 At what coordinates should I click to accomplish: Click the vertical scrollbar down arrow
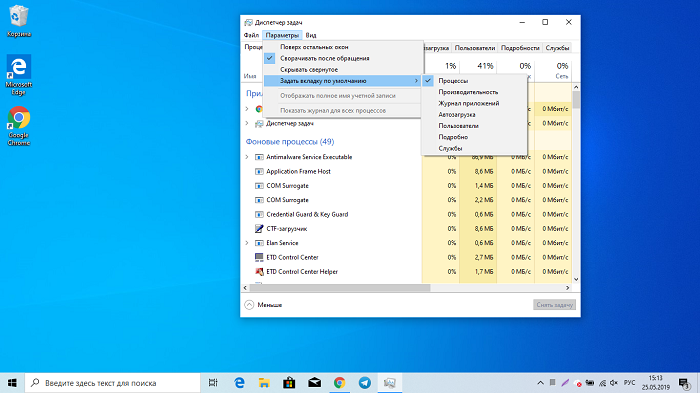click(x=576, y=279)
